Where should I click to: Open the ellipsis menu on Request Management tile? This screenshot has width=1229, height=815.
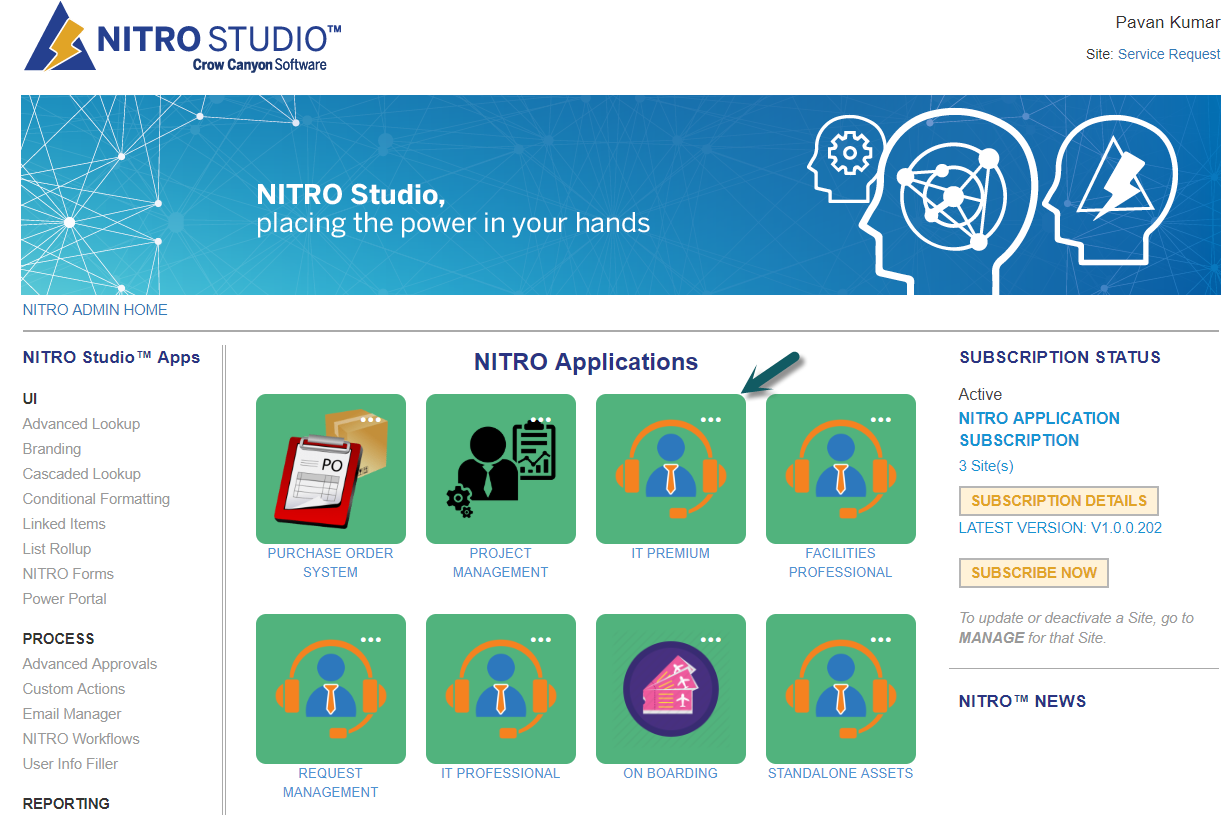(x=371, y=640)
